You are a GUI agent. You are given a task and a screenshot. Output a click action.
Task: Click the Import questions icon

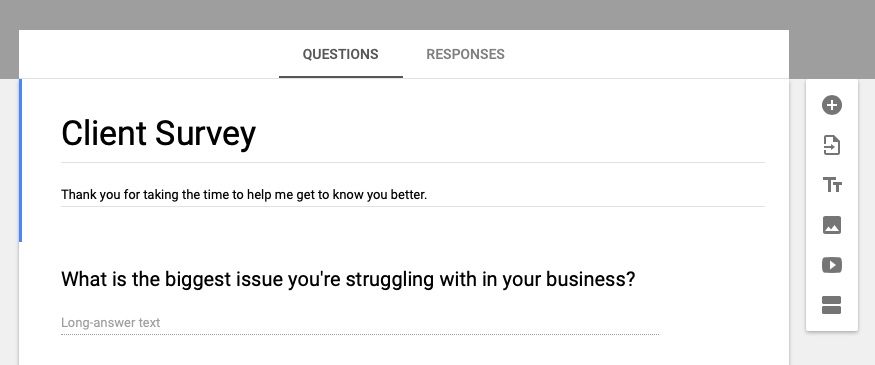[x=831, y=145]
